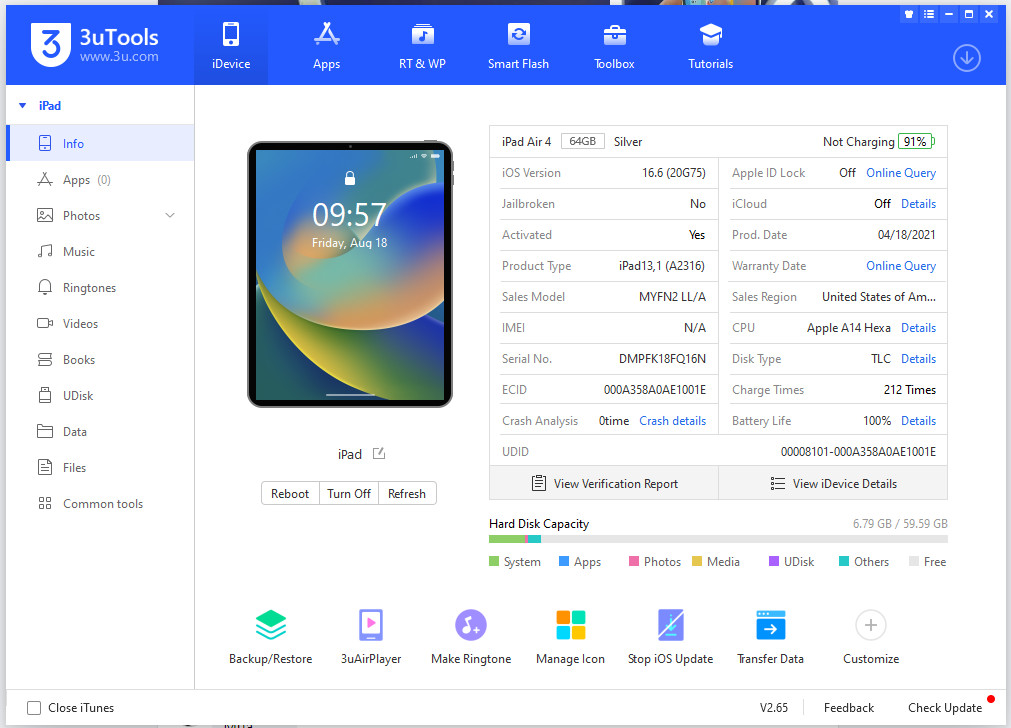Click the Feedback link
The height and width of the screenshot is (728, 1011).
849,708
